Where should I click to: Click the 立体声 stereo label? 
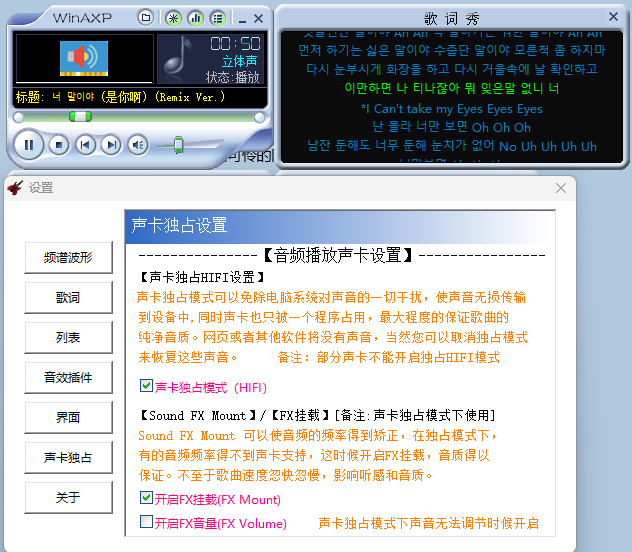coord(239,62)
